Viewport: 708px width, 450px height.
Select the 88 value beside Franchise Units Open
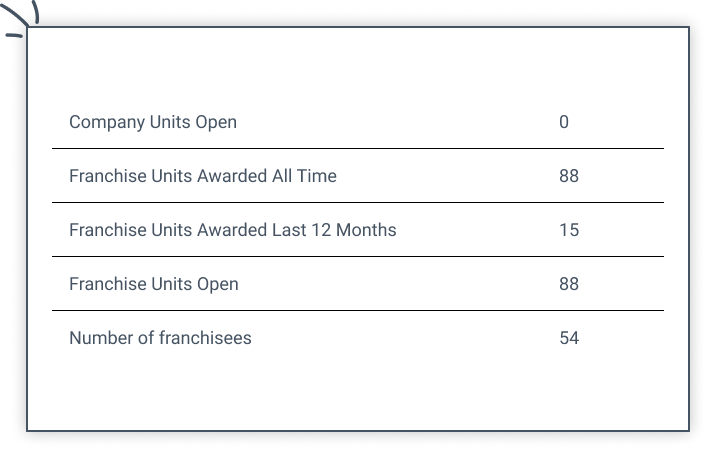[x=569, y=284]
